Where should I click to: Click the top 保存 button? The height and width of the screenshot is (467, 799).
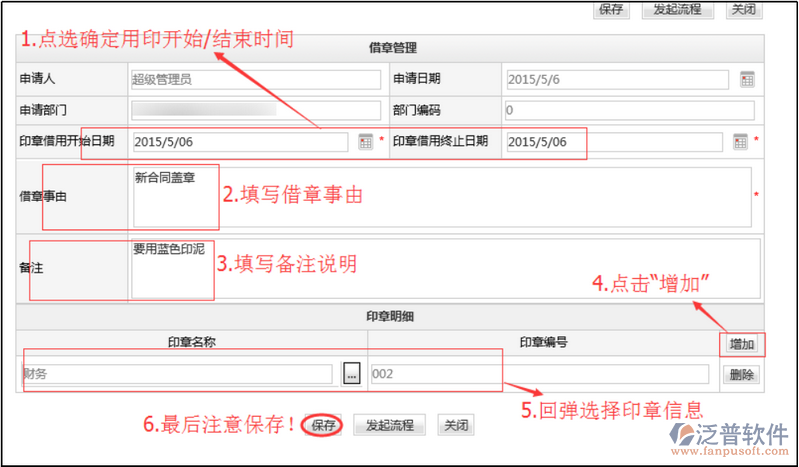click(611, 9)
